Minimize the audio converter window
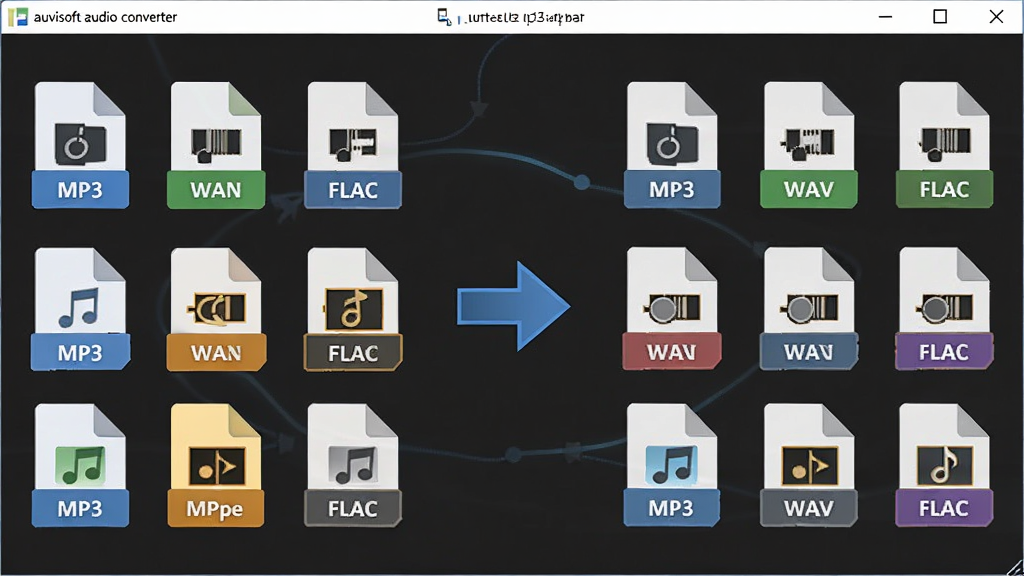1024x576 pixels. [886, 16]
